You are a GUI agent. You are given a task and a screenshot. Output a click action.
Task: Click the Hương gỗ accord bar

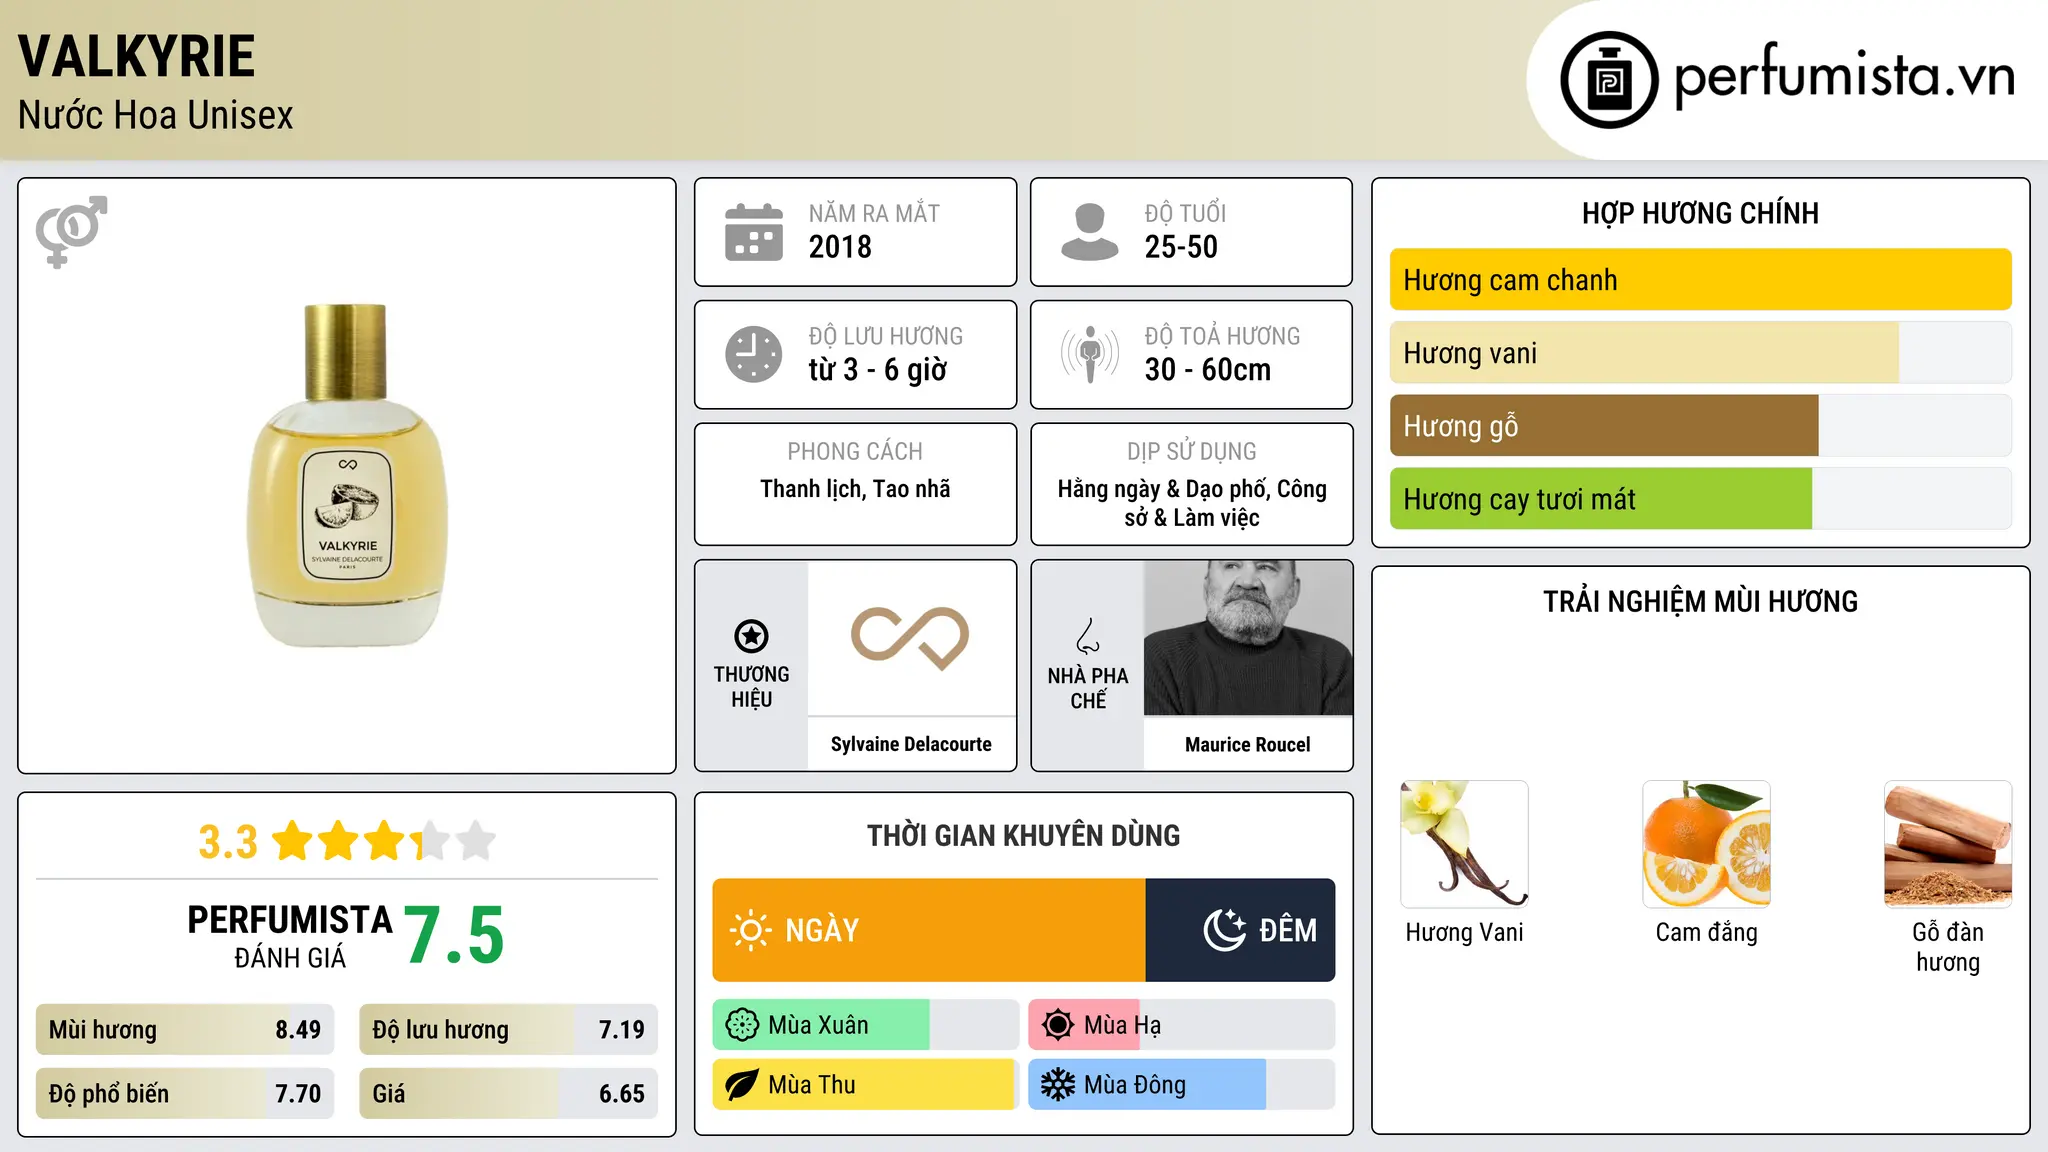coord(1700,426)
